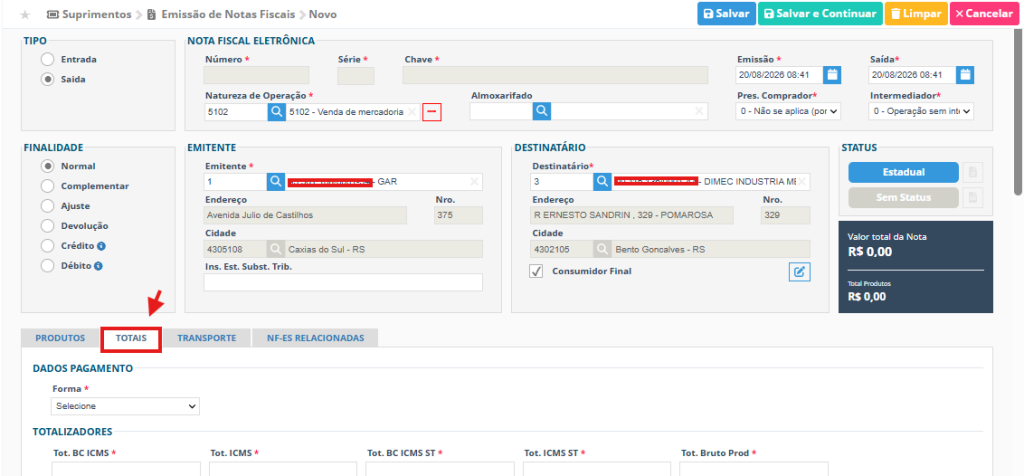1024x476 pixels.
Task: Click the edit Destinatário pencil icon
Action: [x=799, y=272]
